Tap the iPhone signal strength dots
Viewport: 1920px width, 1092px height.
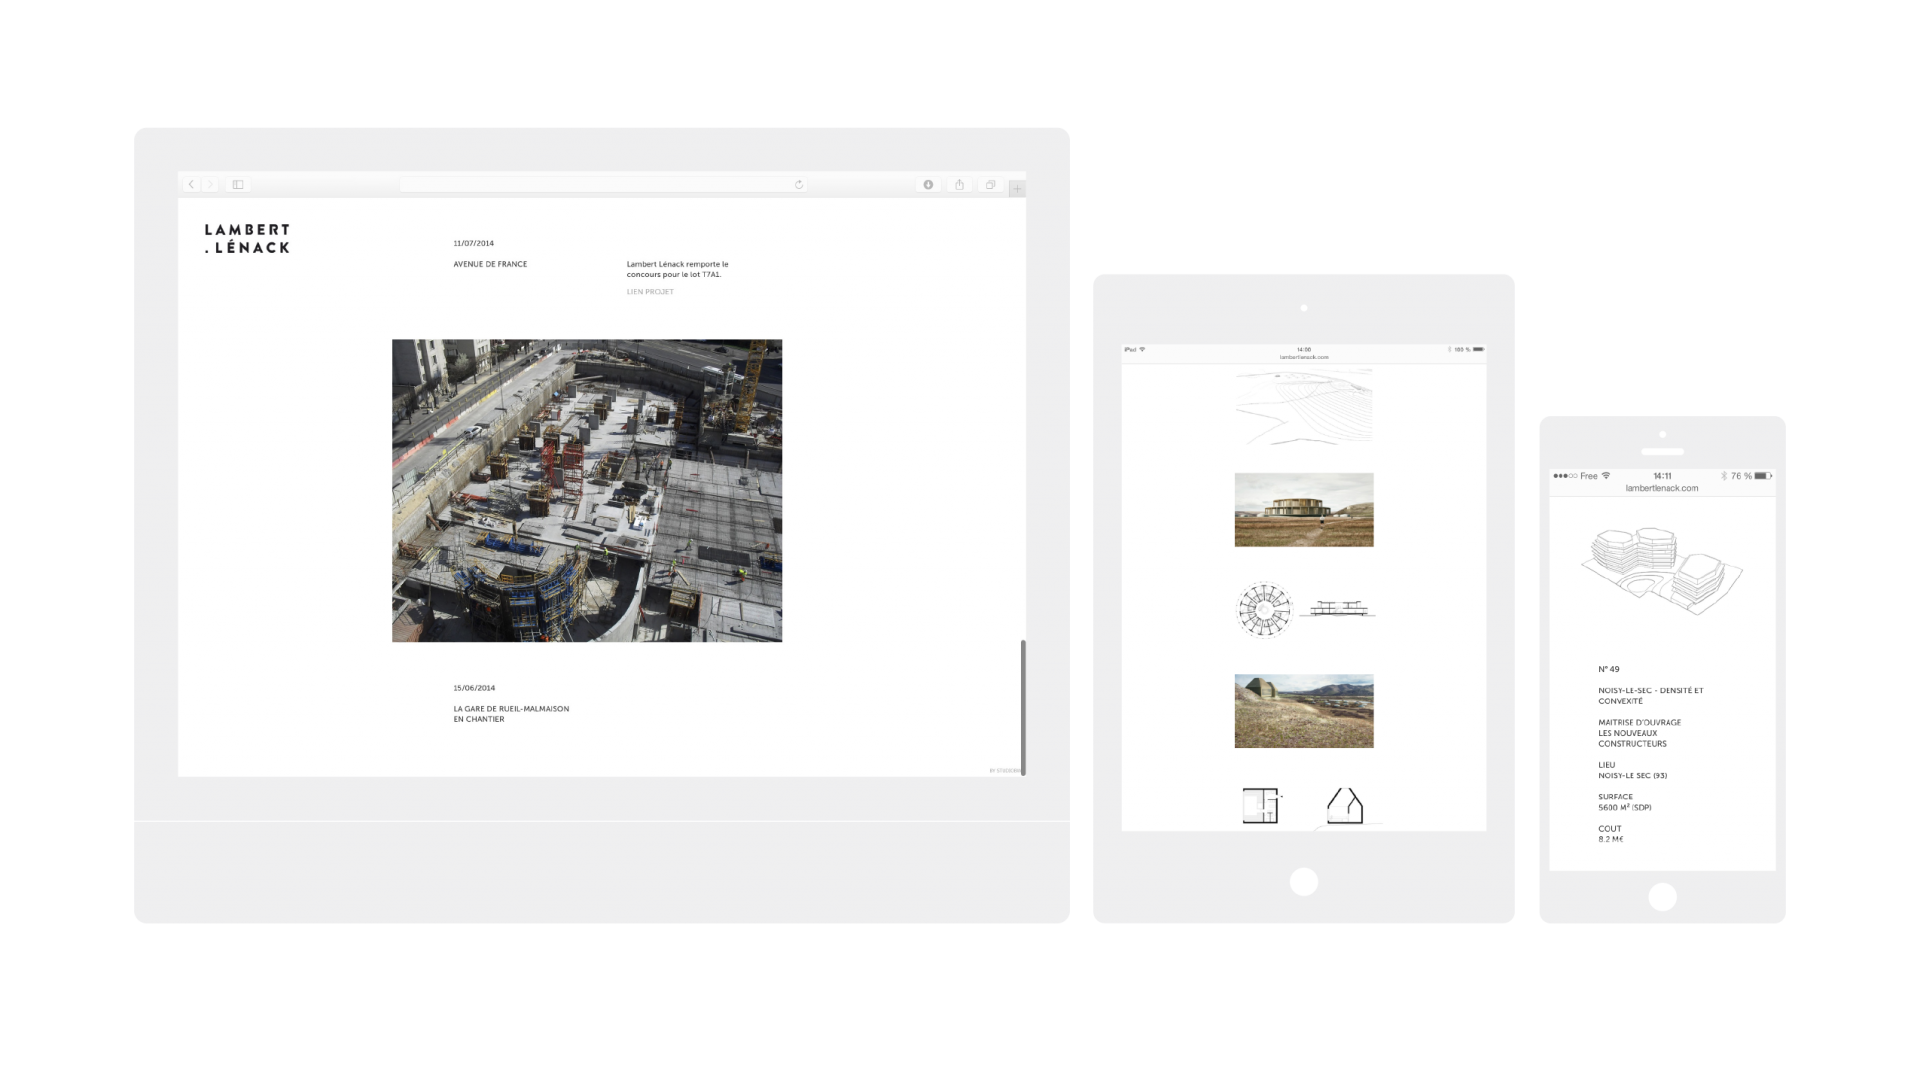click(1565, 476)
